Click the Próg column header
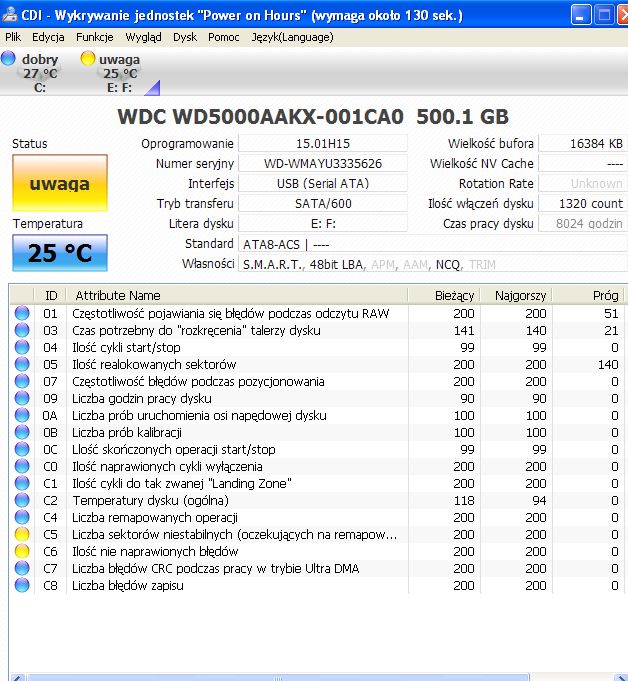The height and width of the screenshot is (681, 628). click(588, 295)
